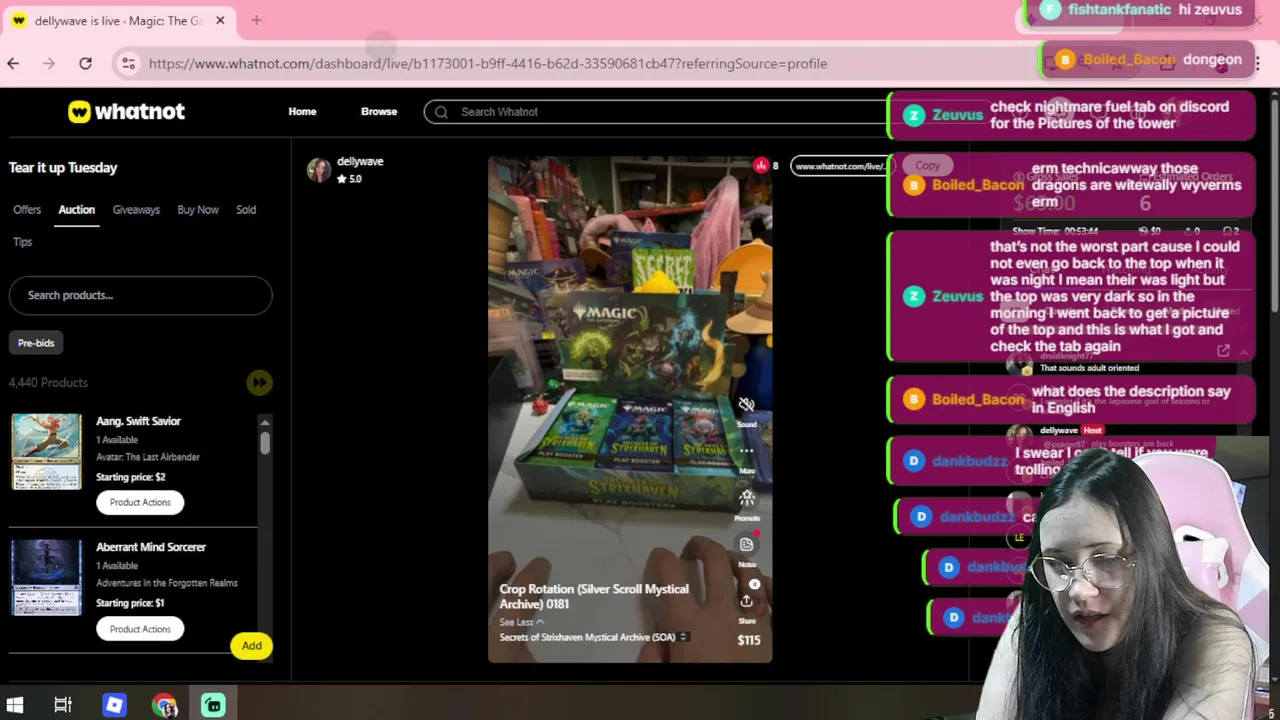Click the Share icon on video
The height and width of the screenshot is (720, 1280).
[746, 601]
